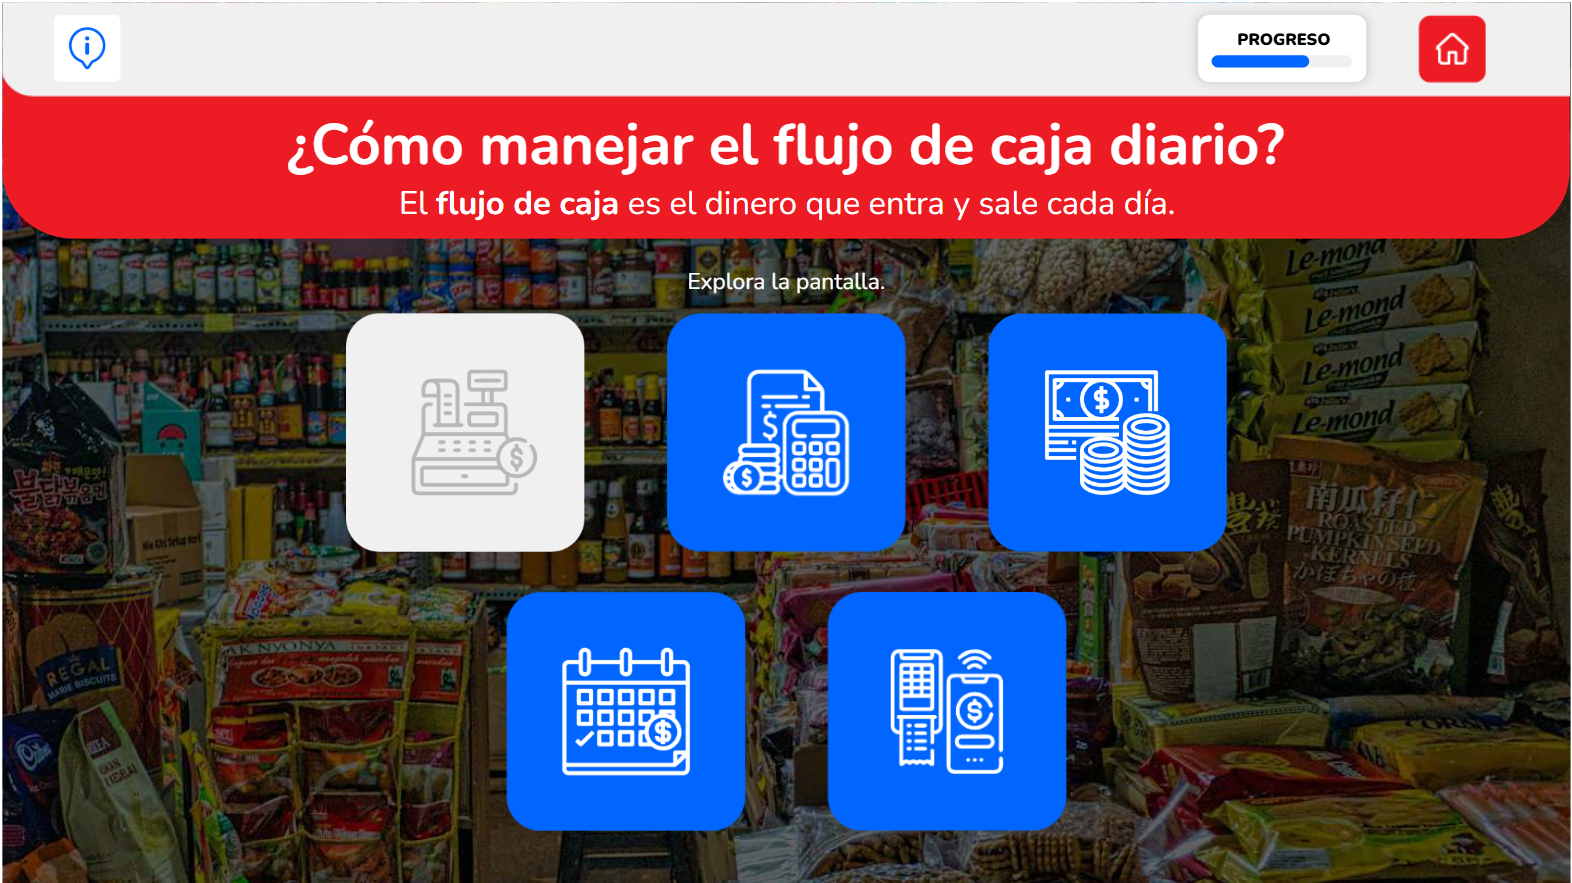Screen dimensions: 1572x883
Task: Click the Le-mond cracker packages in background
Action: tap(1370, 340)
